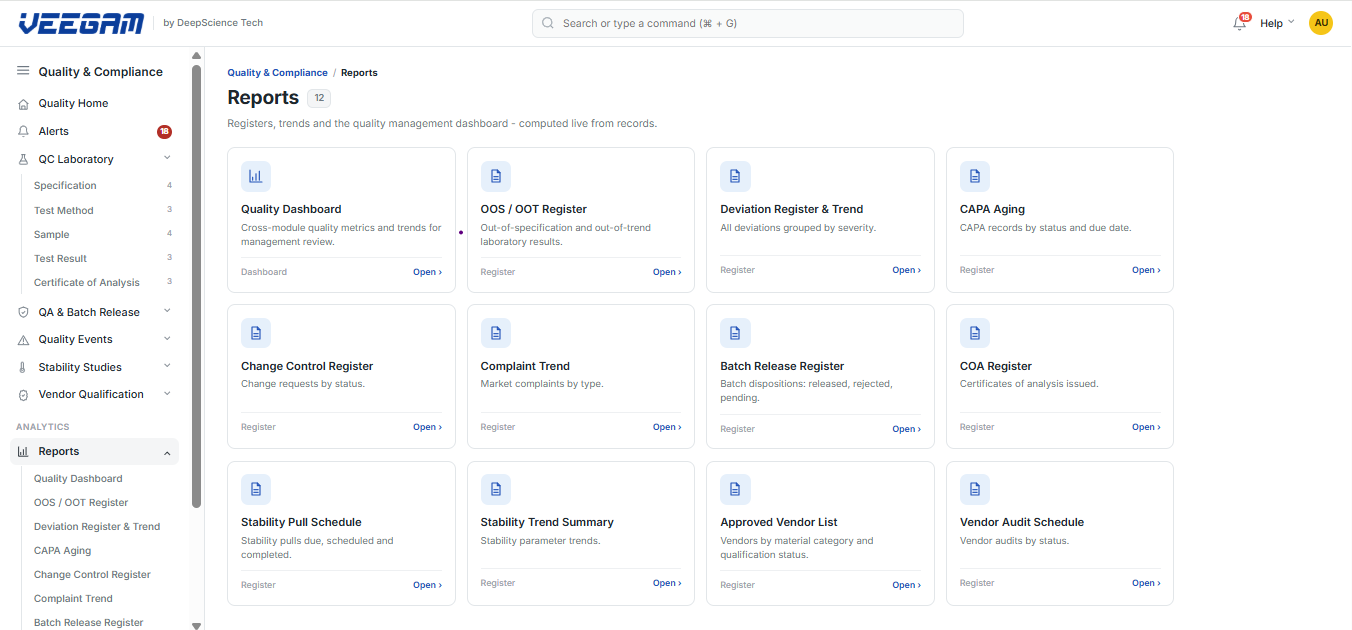Click the Stability Studies thermometer icon
Viewport: 1352px width, 630px height.
pyautogui.click(x=24, y=367)
